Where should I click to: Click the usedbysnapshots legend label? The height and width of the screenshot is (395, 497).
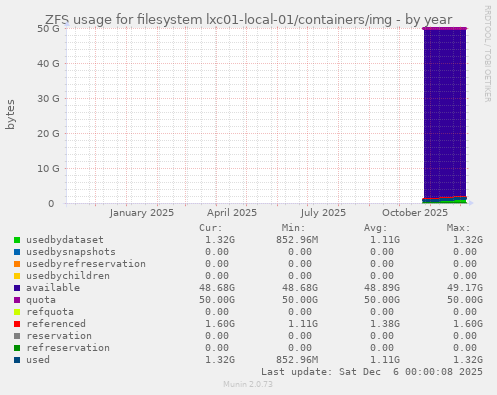coord(71,252)
